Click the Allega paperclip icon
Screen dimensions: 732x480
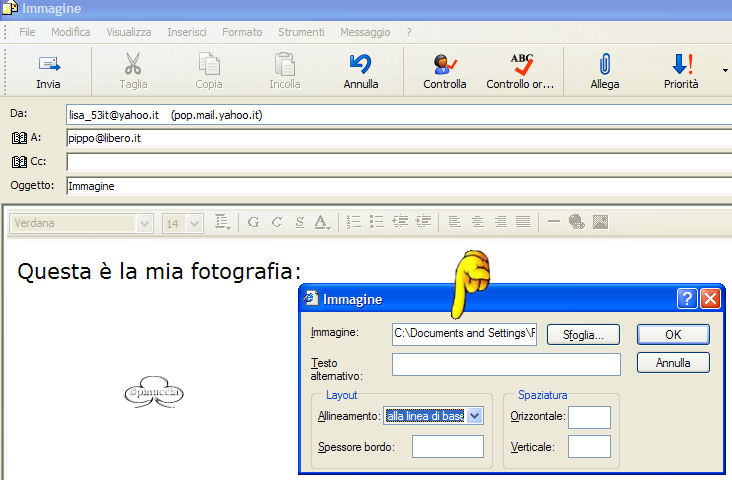(x=605, y=64)
